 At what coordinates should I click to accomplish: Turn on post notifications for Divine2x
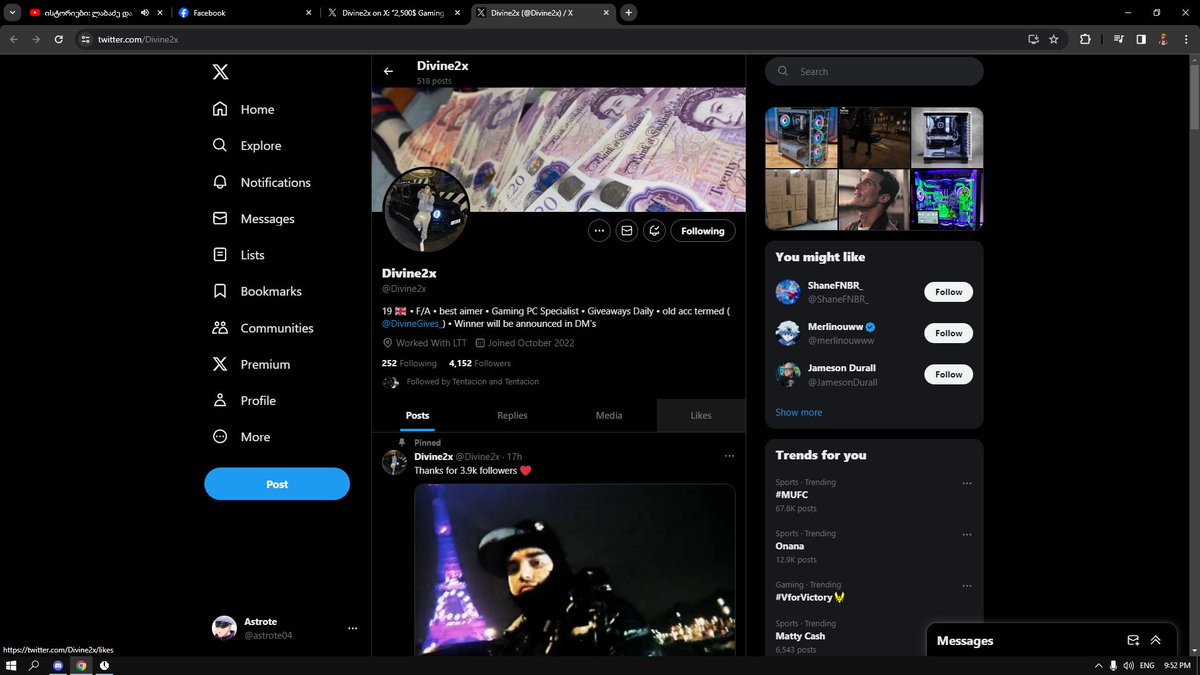click(x=654, y=231)
